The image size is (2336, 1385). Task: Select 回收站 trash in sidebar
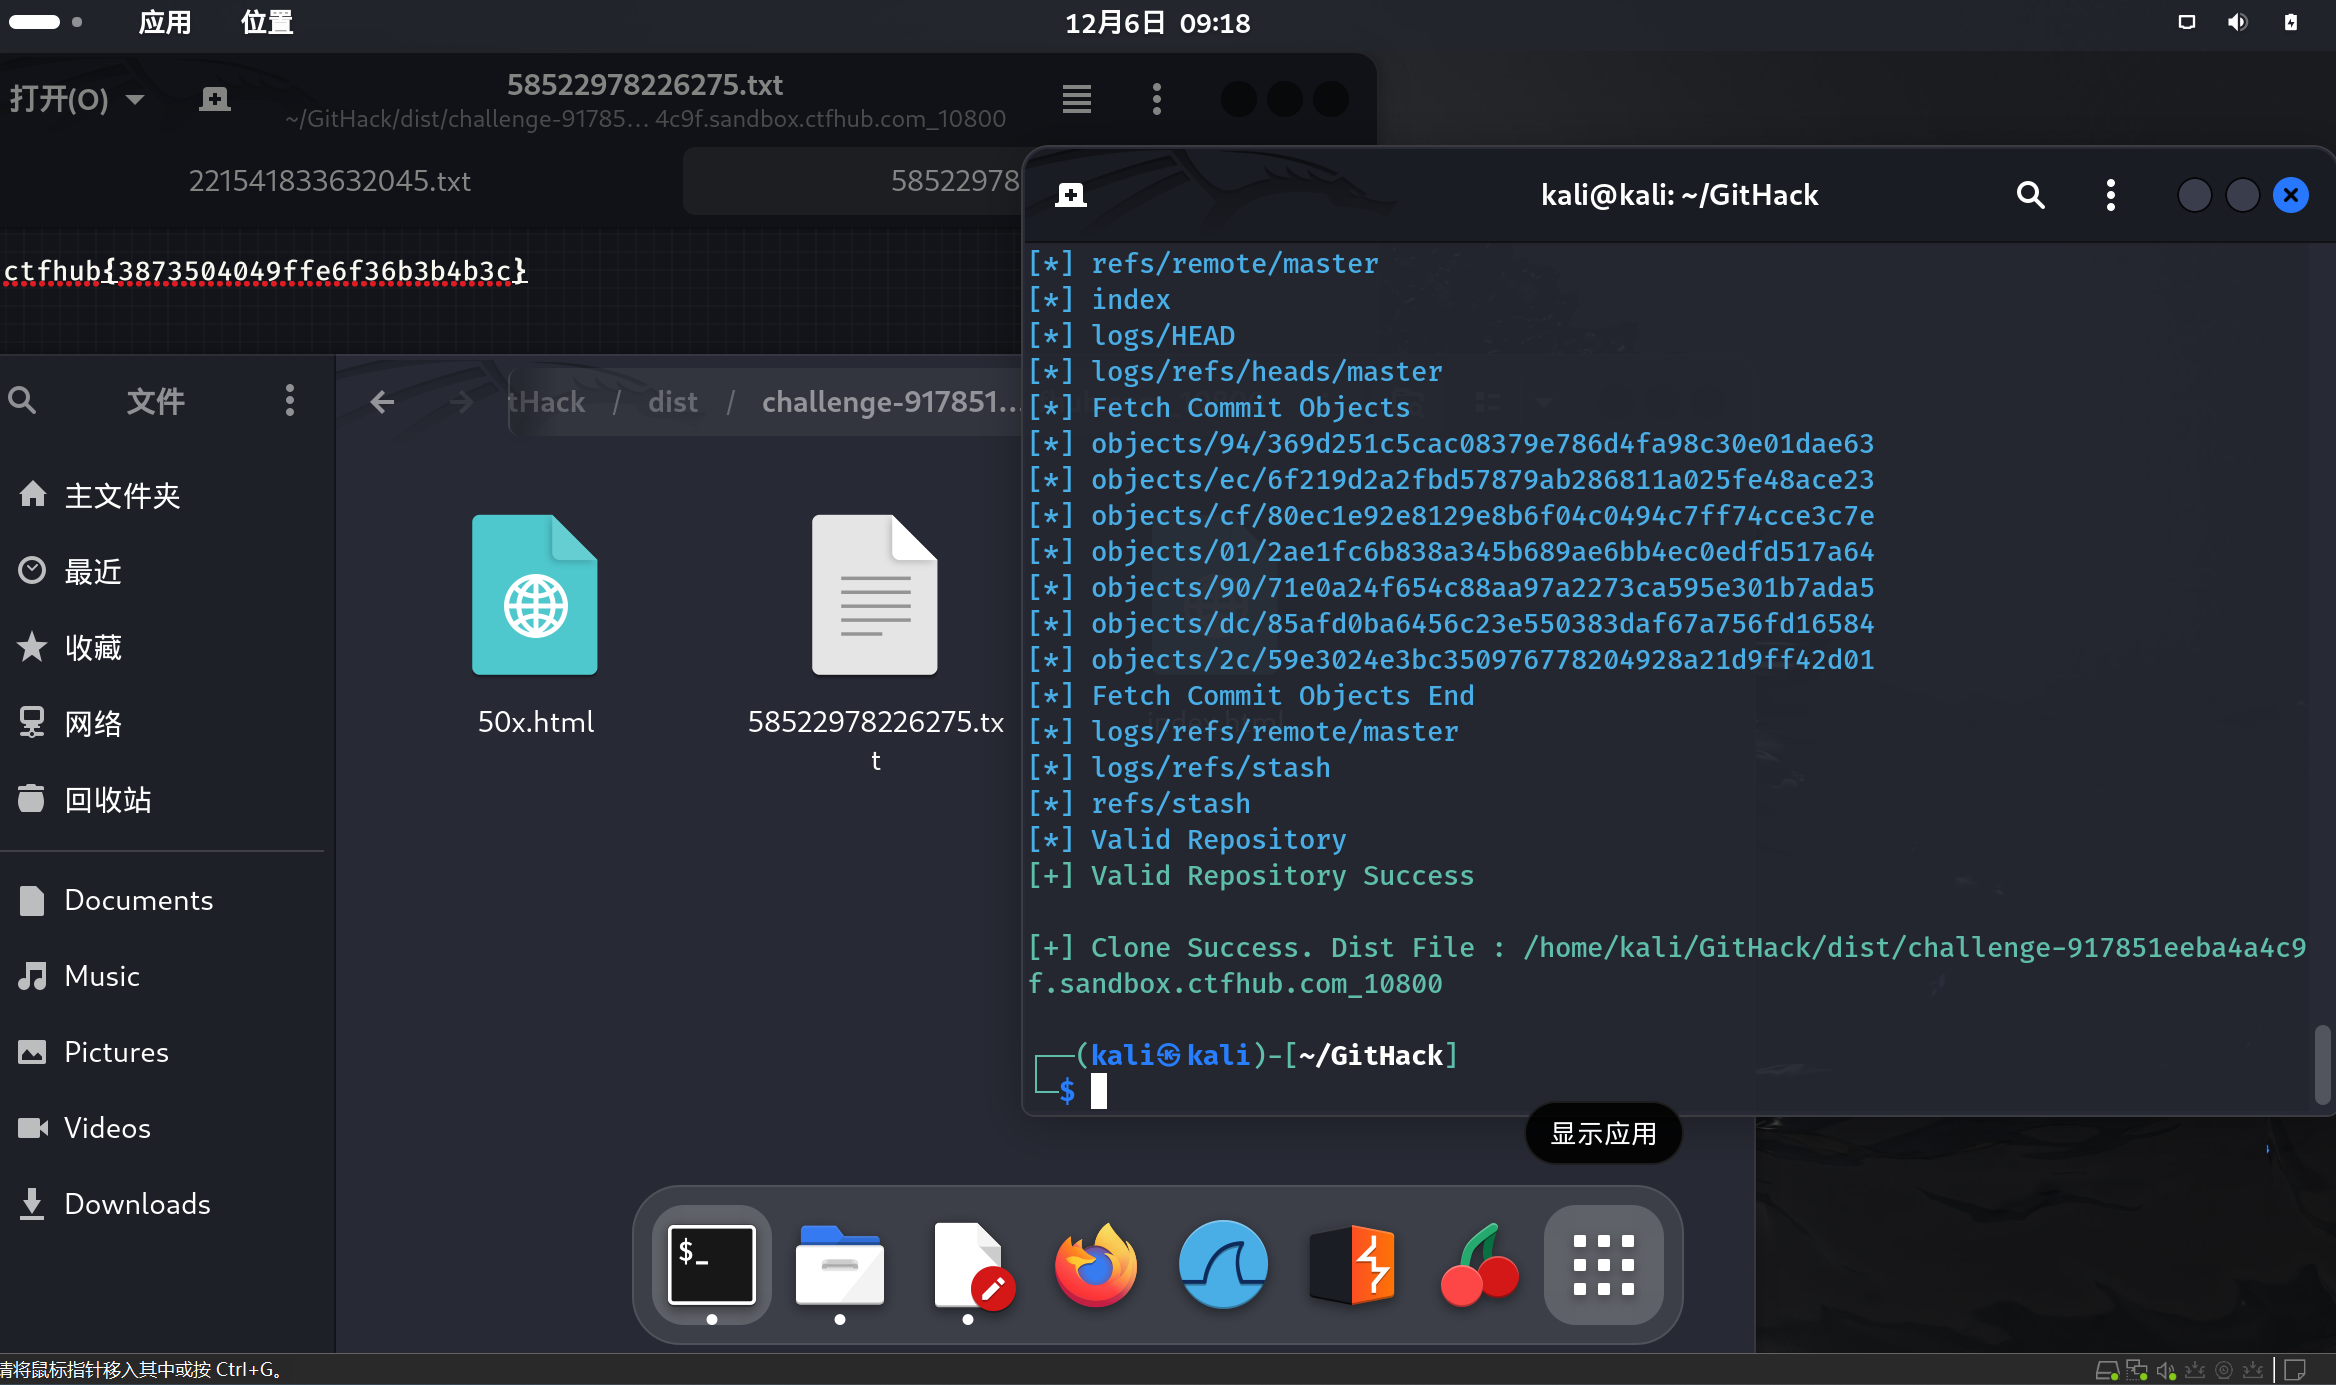pos(107,799)
